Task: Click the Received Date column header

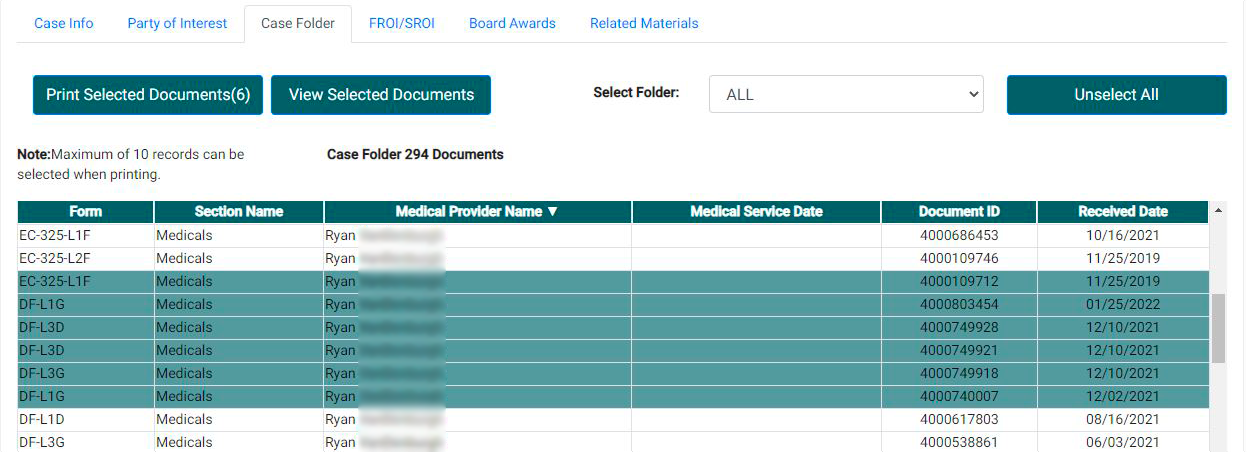Action: (x=1122, y=212)
